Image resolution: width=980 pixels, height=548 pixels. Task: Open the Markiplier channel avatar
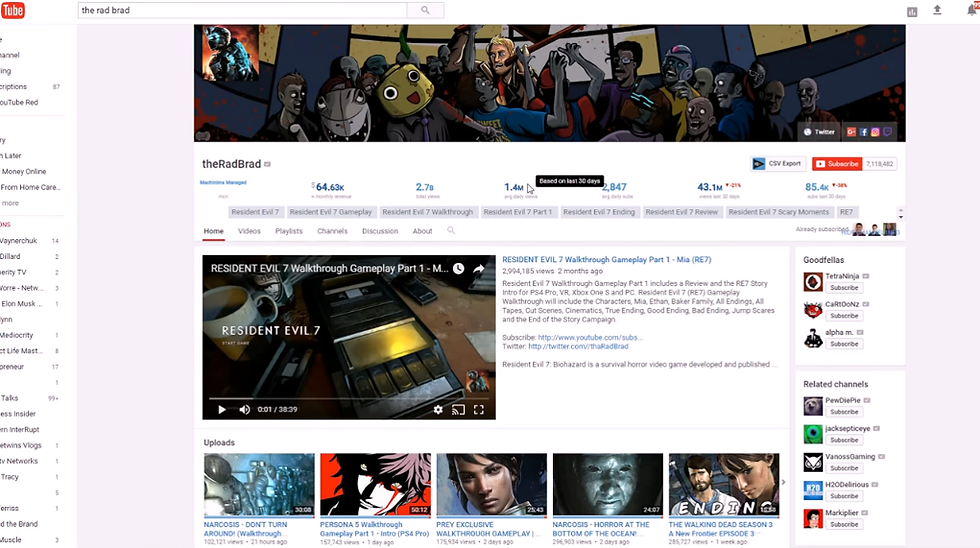[812, 519]
